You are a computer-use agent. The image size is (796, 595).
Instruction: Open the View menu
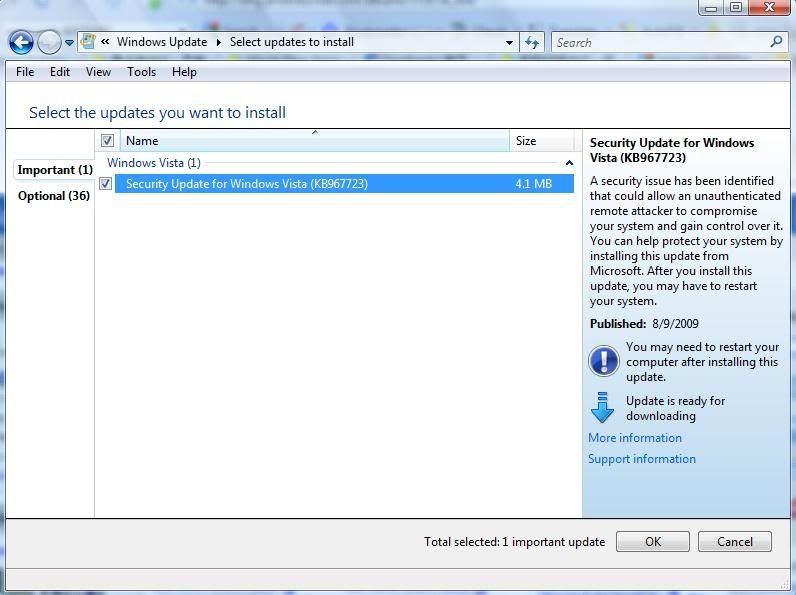point(98,72)
